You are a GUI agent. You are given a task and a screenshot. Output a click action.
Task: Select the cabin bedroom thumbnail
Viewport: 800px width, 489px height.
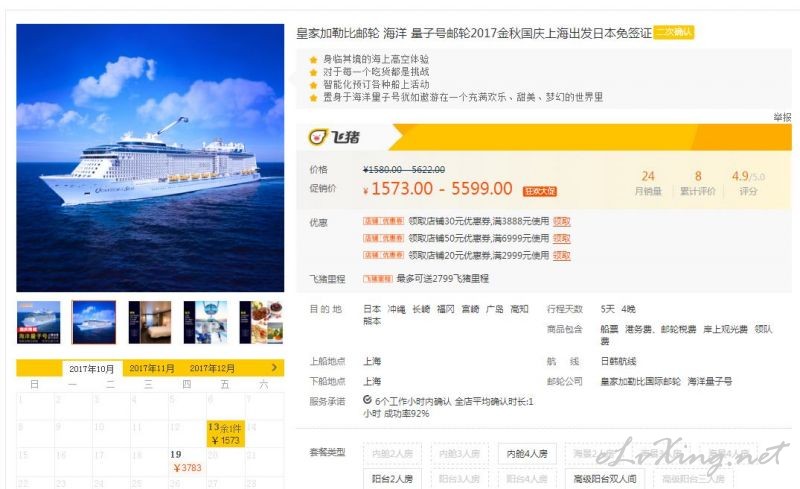coord(149,322)
